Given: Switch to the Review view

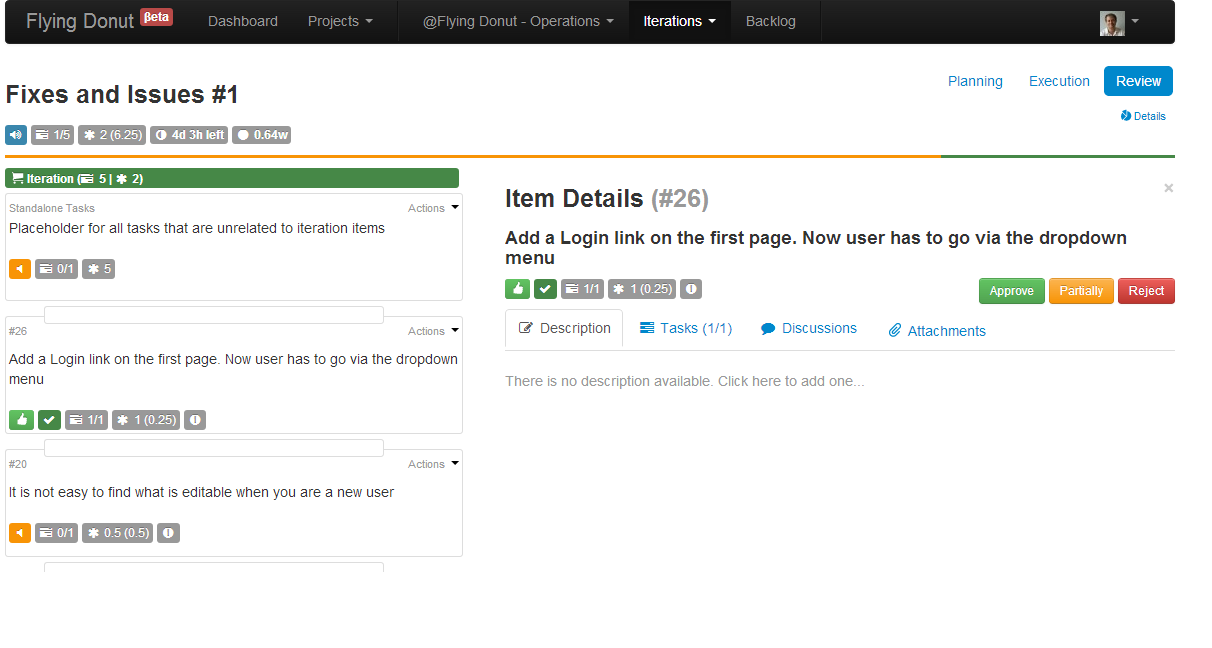Looking at the screenshot, I should pyautogui.click(x=1138, y=81).
